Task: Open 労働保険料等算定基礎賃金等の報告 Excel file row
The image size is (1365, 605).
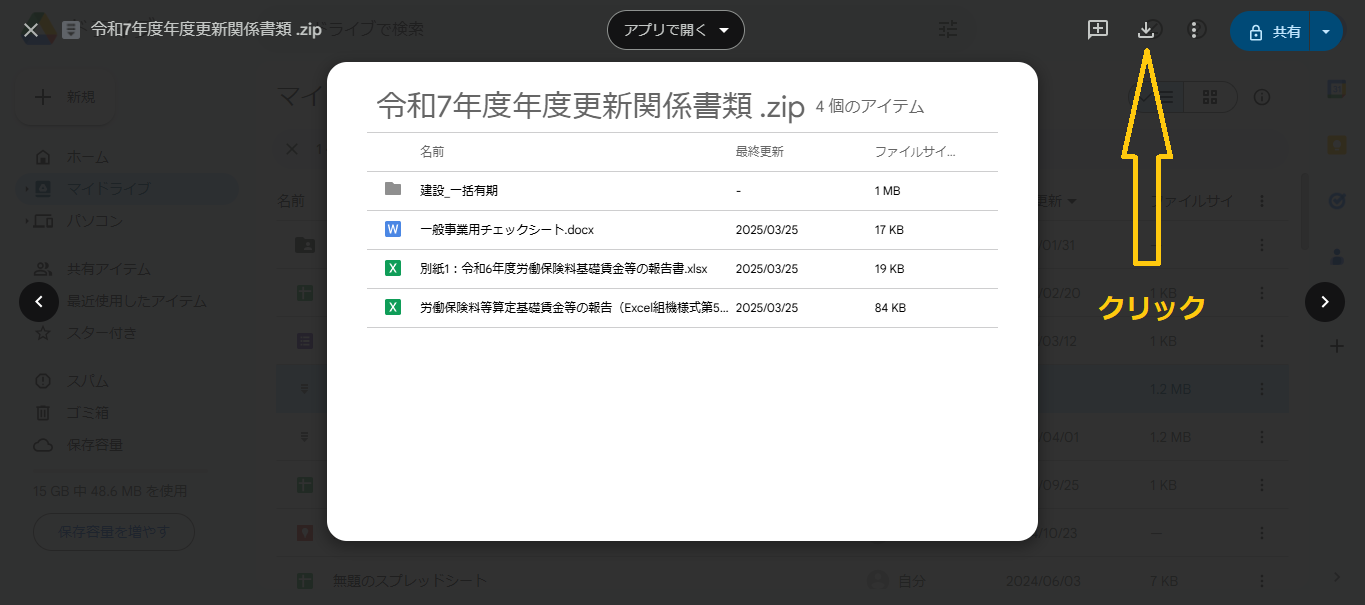Action: (682, 307)
